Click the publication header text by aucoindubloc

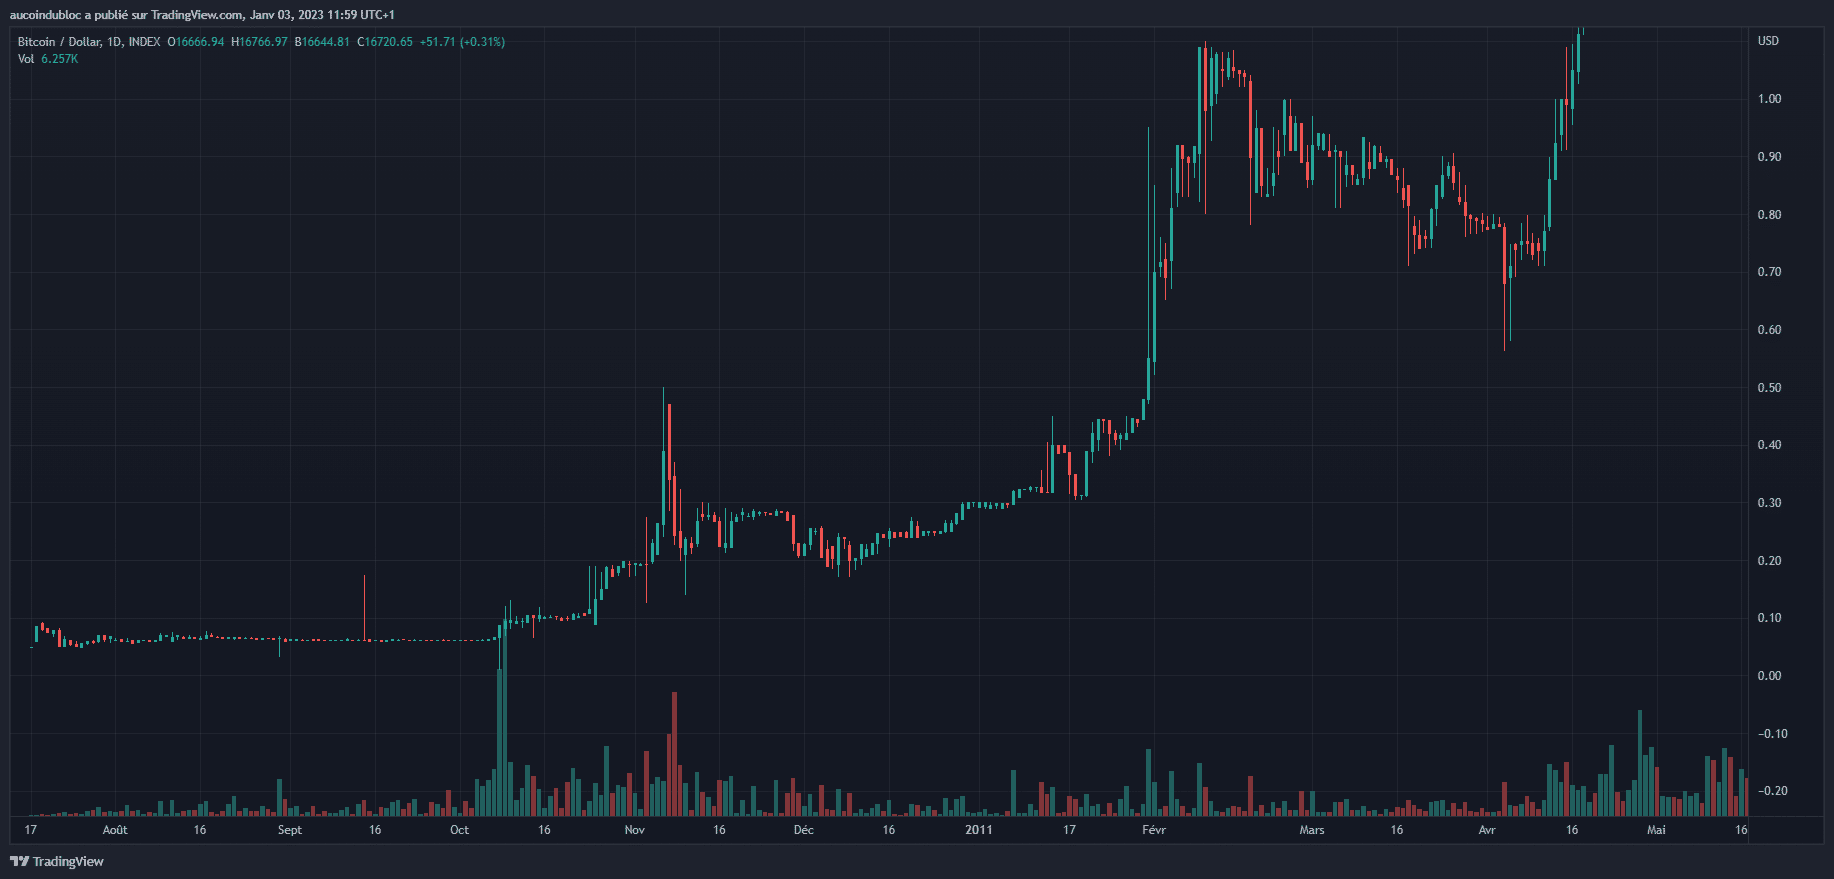(201, 15)
